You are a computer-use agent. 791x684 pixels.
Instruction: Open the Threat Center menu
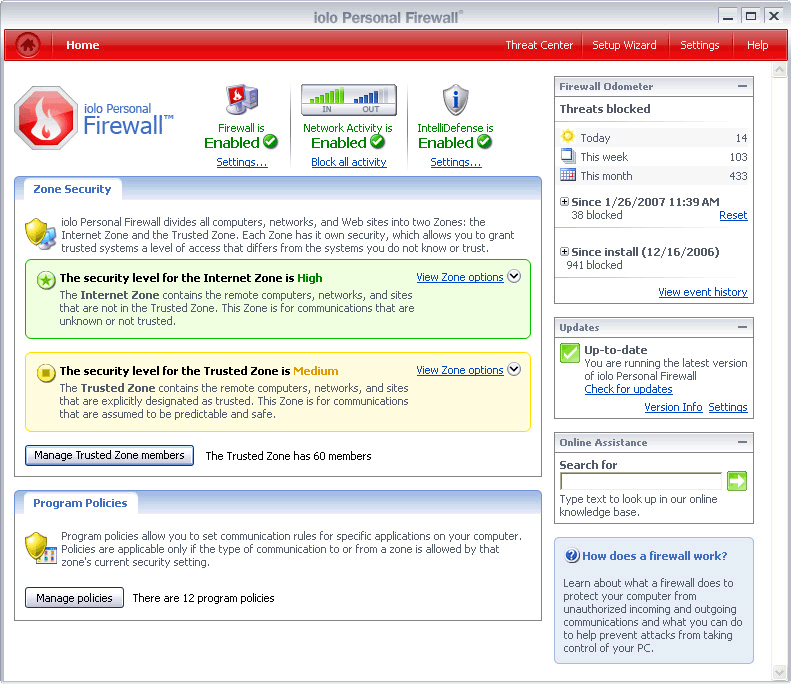click(539, 45)
